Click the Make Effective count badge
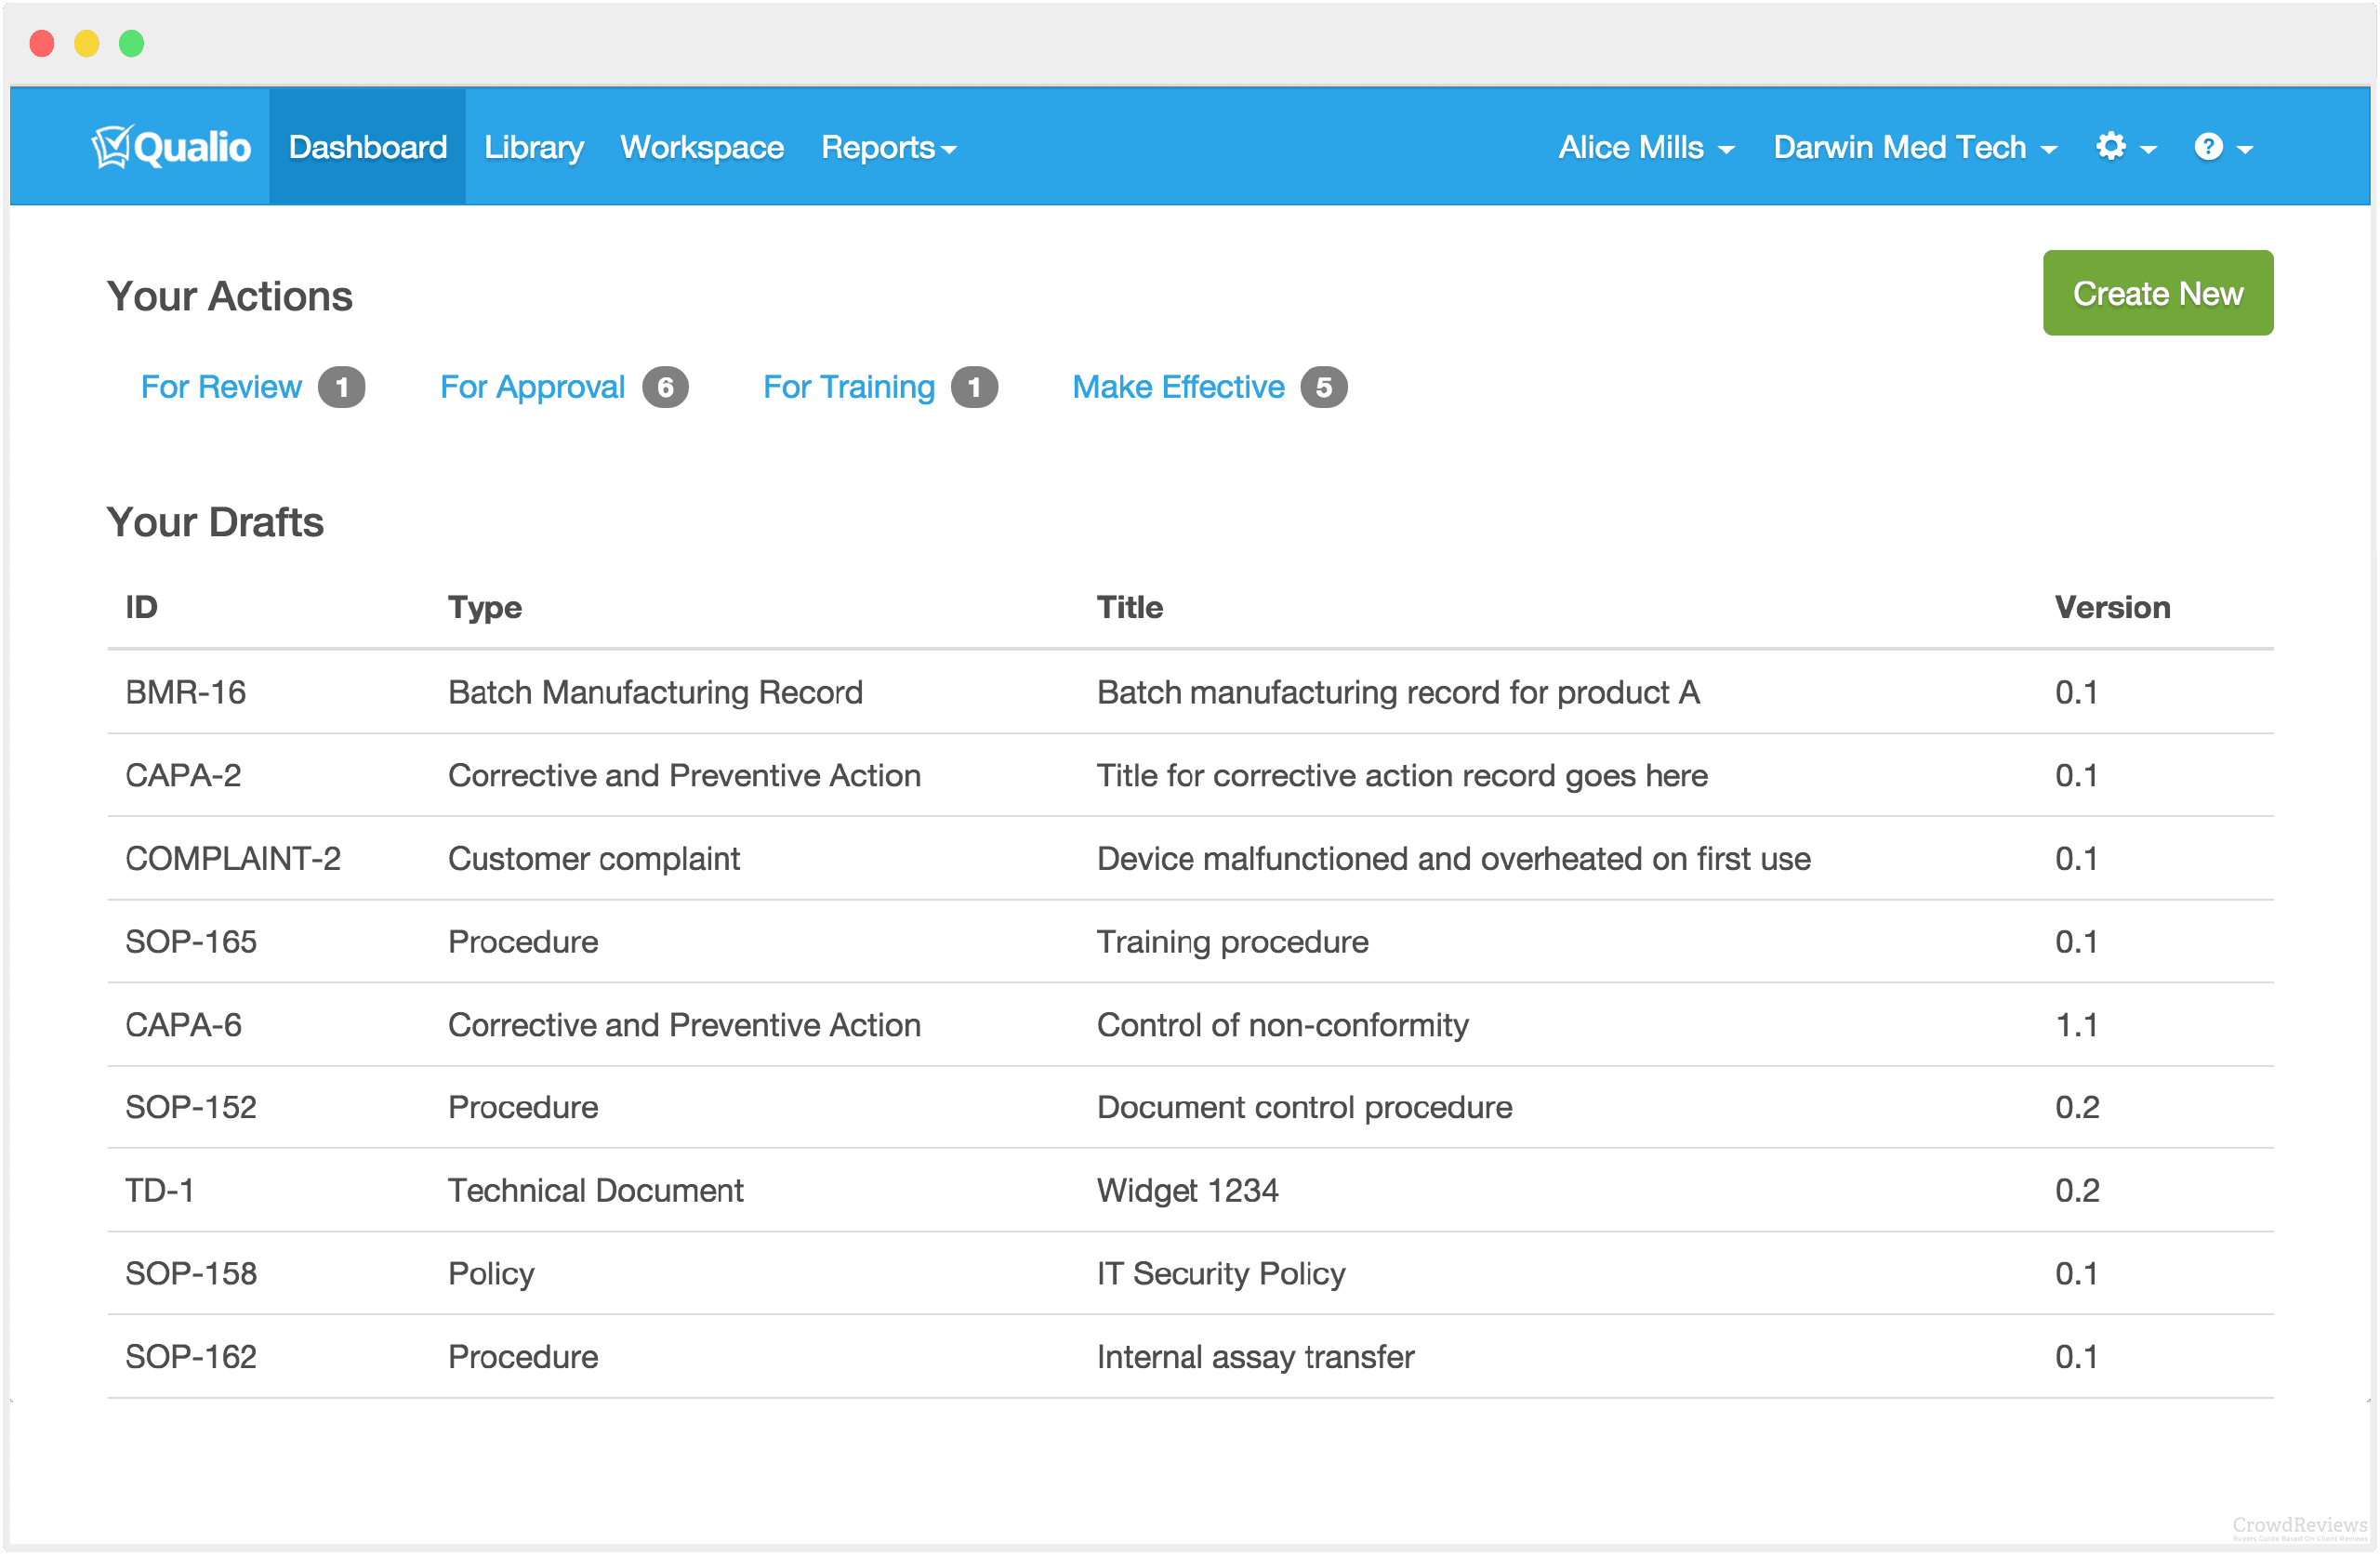 (x=1324, y=387)
